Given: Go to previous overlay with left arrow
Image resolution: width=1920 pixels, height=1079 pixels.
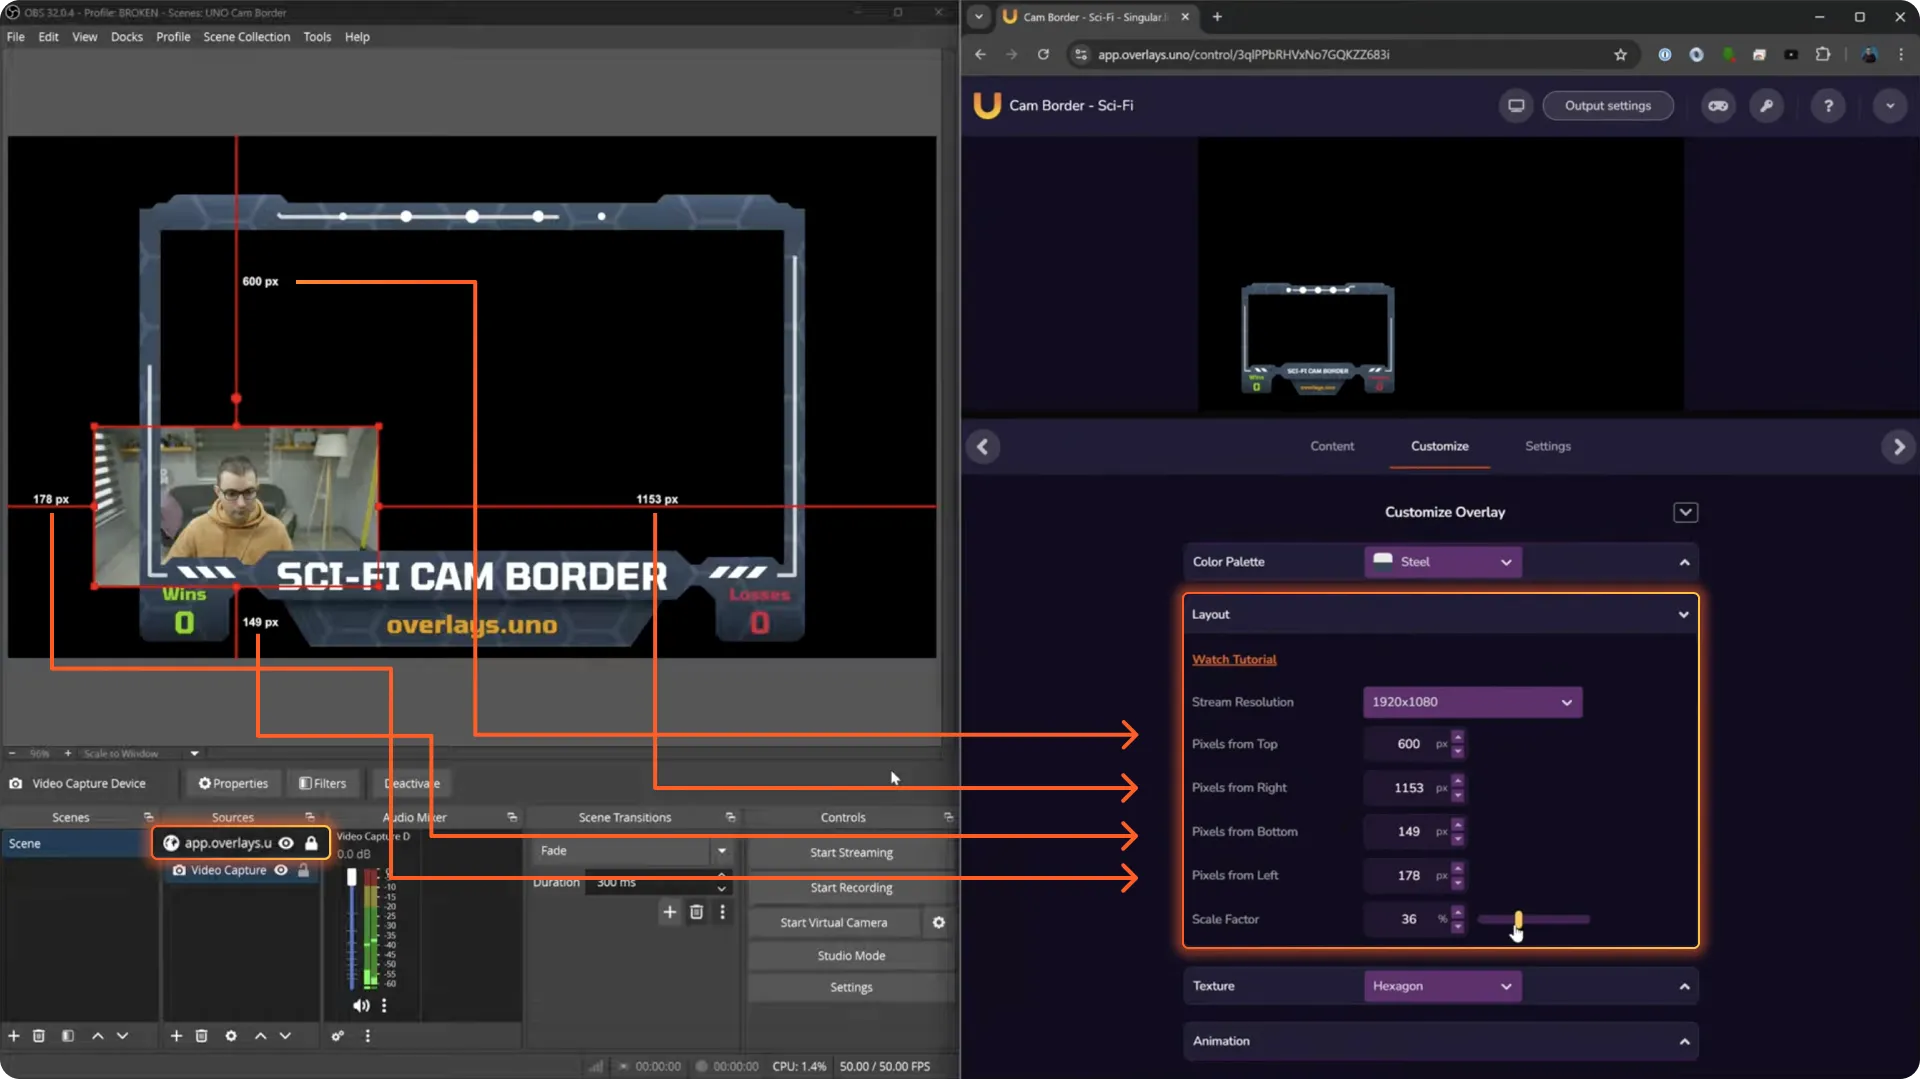Looking at the screenshot, I should (983, 447).
